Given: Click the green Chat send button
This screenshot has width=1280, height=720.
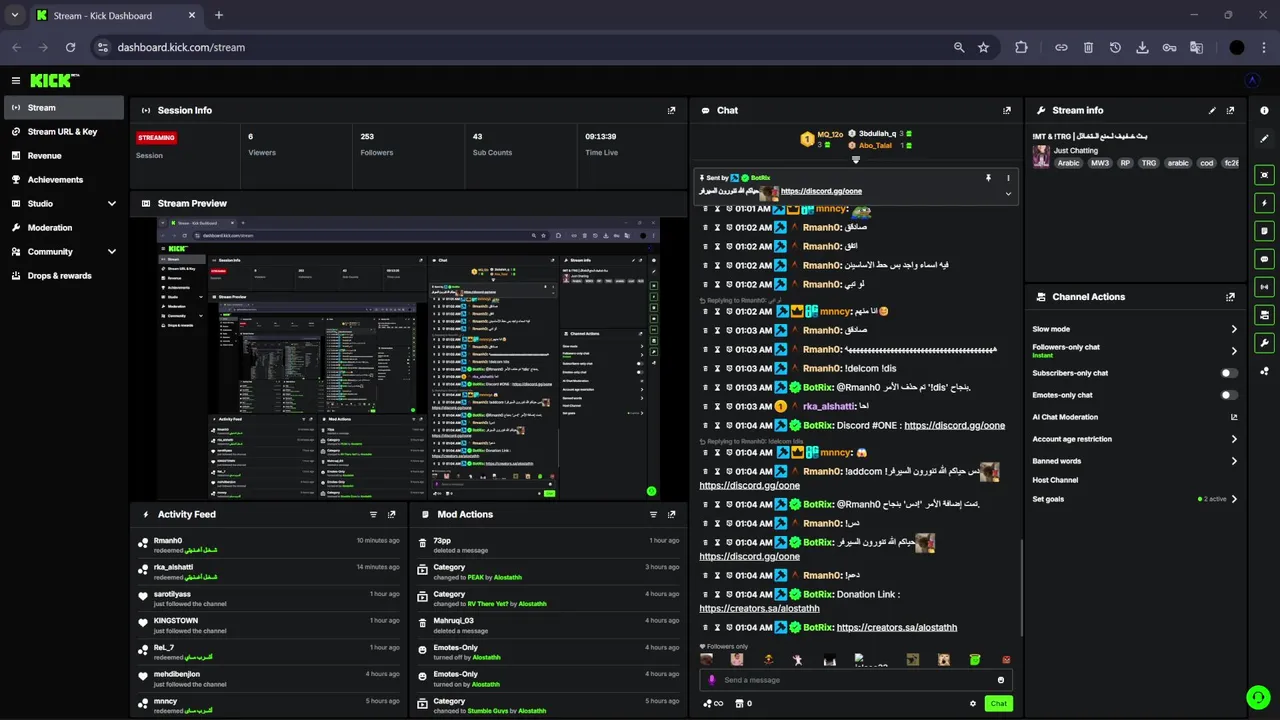Looking at the screenshot, I should pyautogui.click(x=998, y=704).
